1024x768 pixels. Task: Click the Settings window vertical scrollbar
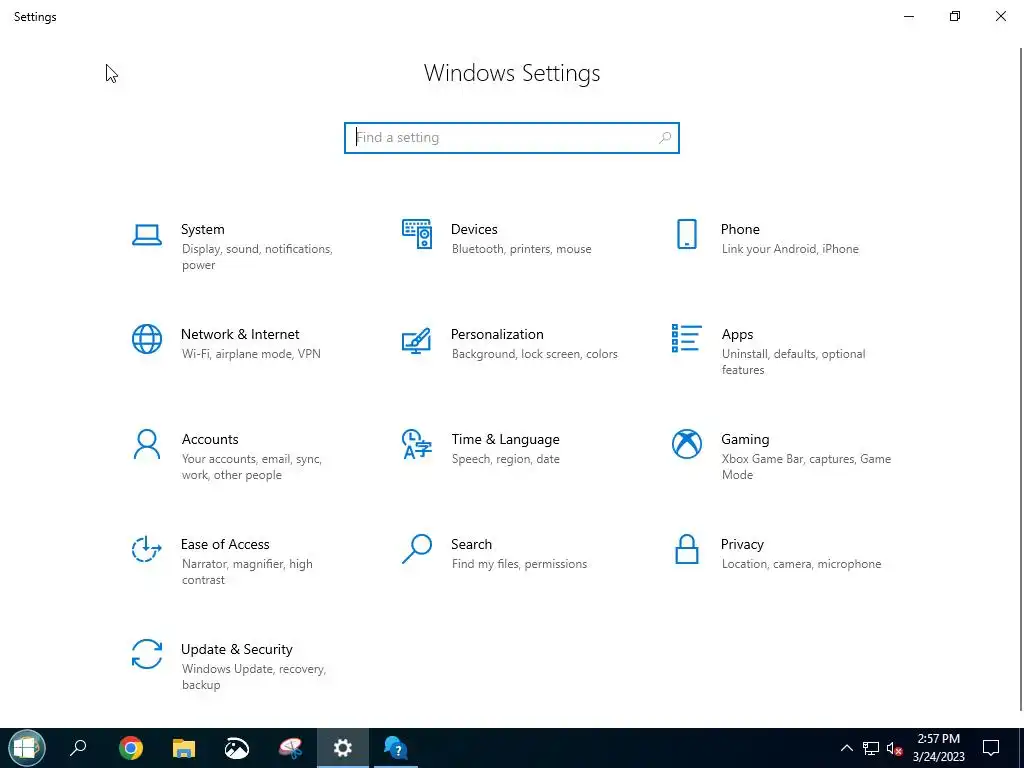tap(1021, 379)
